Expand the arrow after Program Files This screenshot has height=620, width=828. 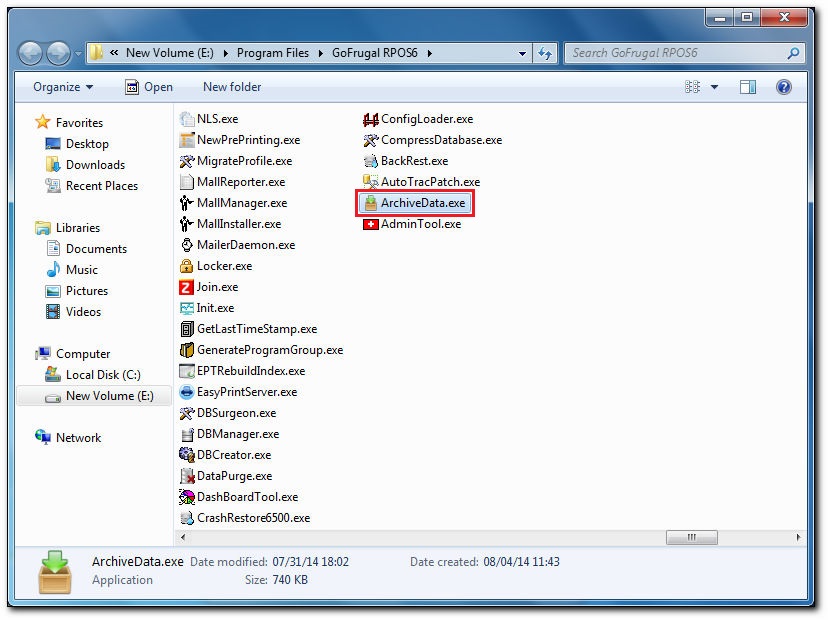[x=321, y=53]
